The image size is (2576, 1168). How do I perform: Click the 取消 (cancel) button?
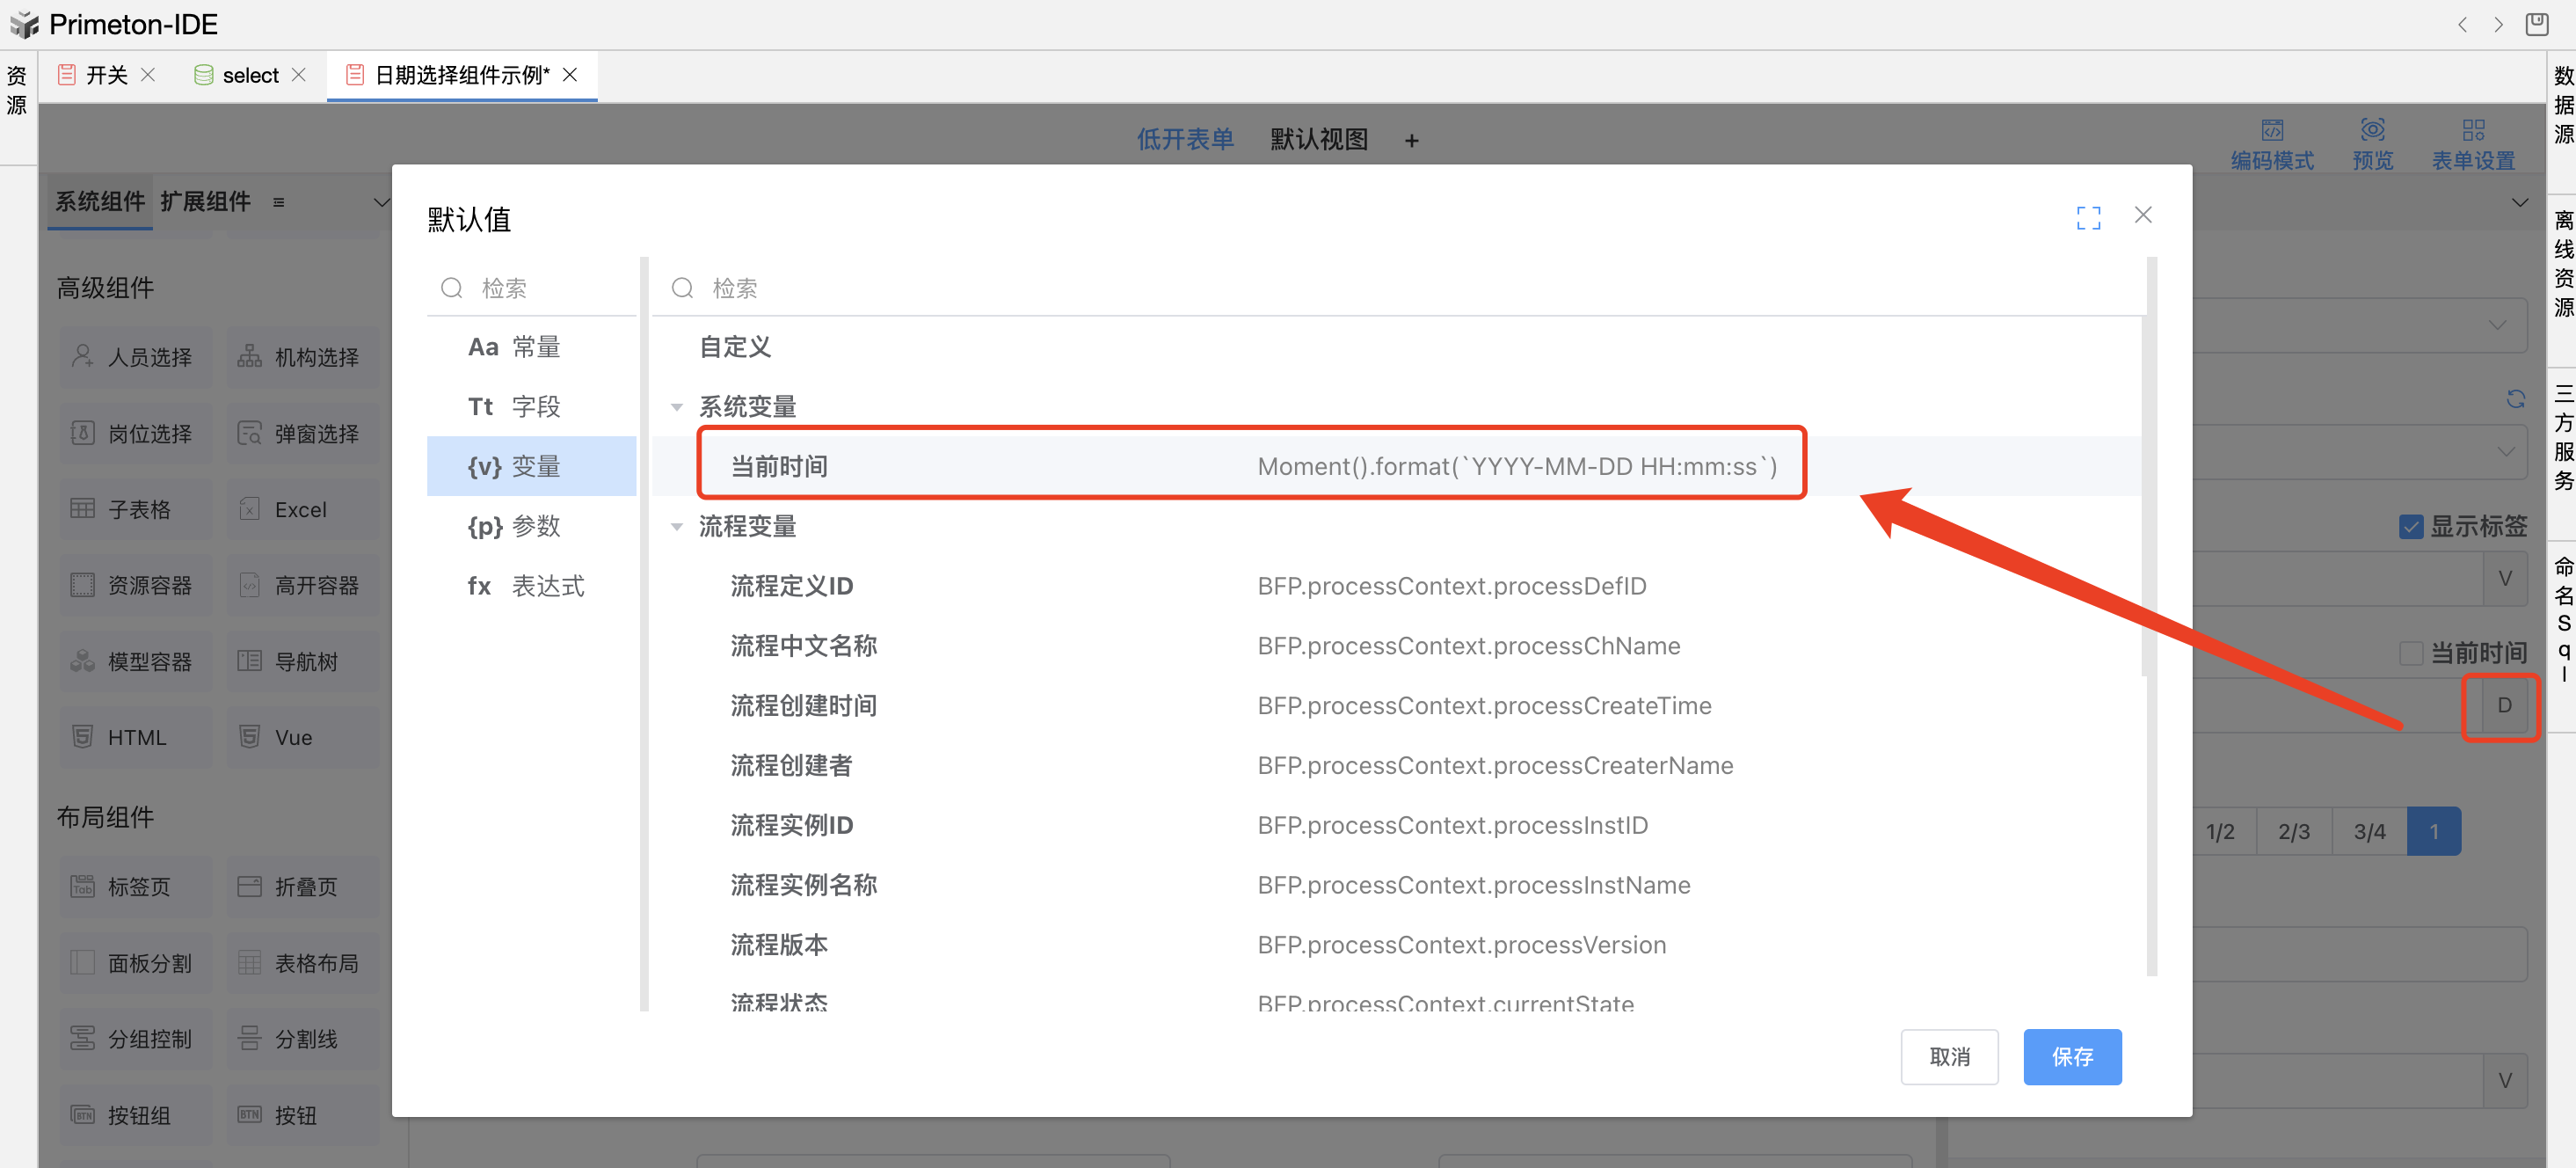1948,1056
